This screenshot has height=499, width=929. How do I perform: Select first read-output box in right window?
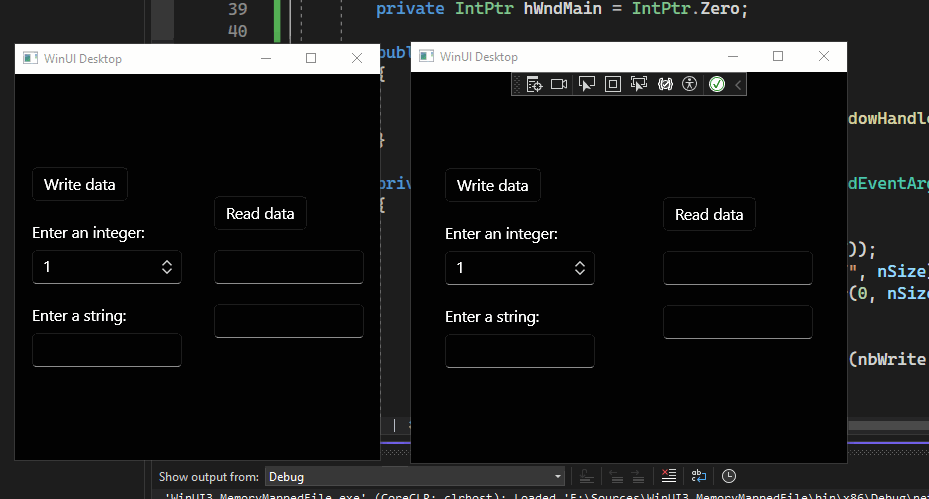pos(738,268)
